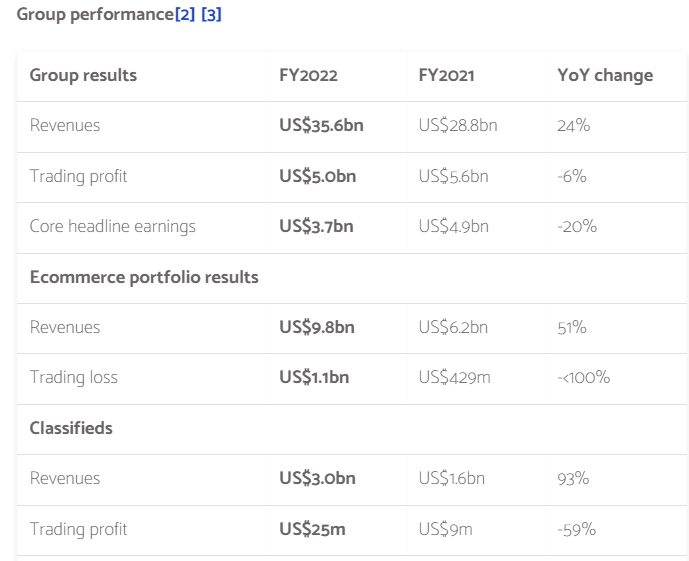Select the US$25m trading profit value
The height and width of the screenshot is (561, 689).
(312, 530)
